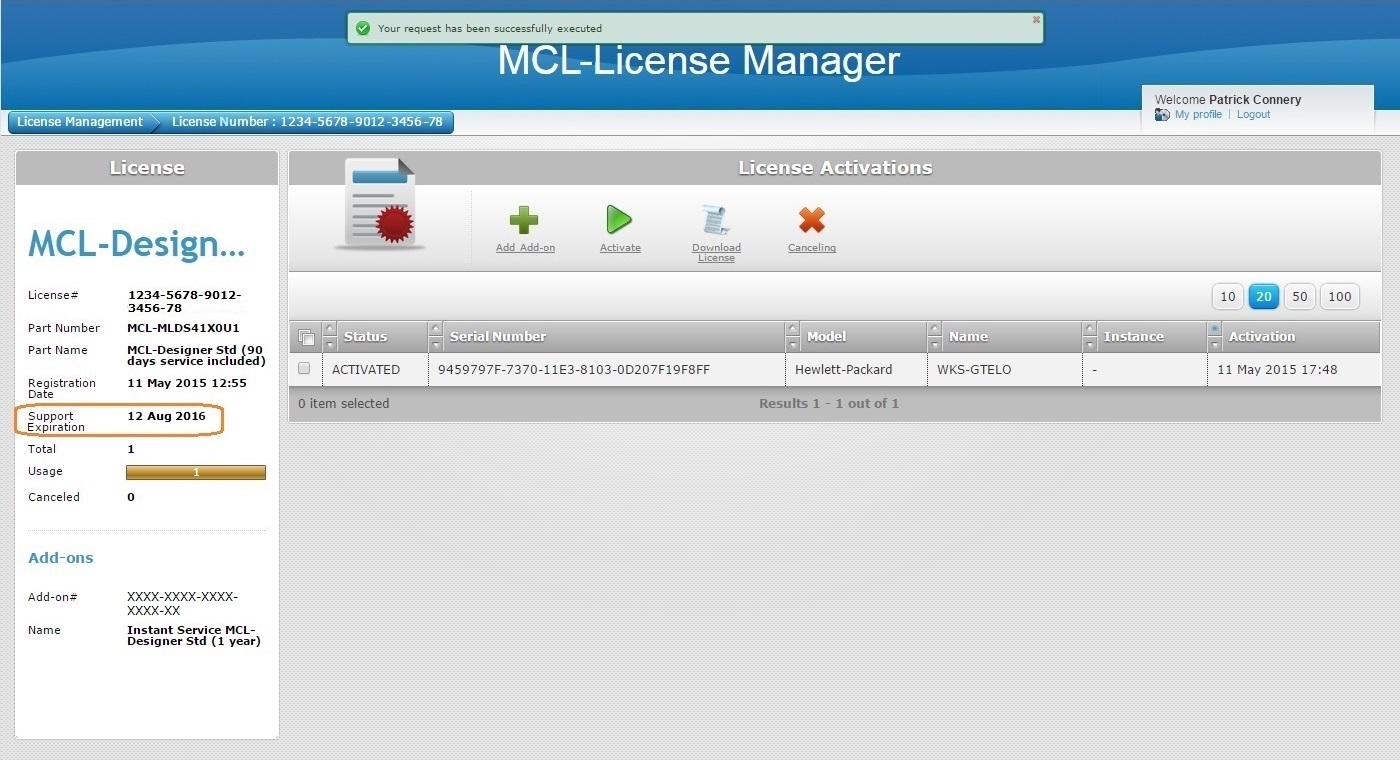This screenshot has width=1400, height=760.
Task: Close the success notification banner
Action: tap(1036, 19)
